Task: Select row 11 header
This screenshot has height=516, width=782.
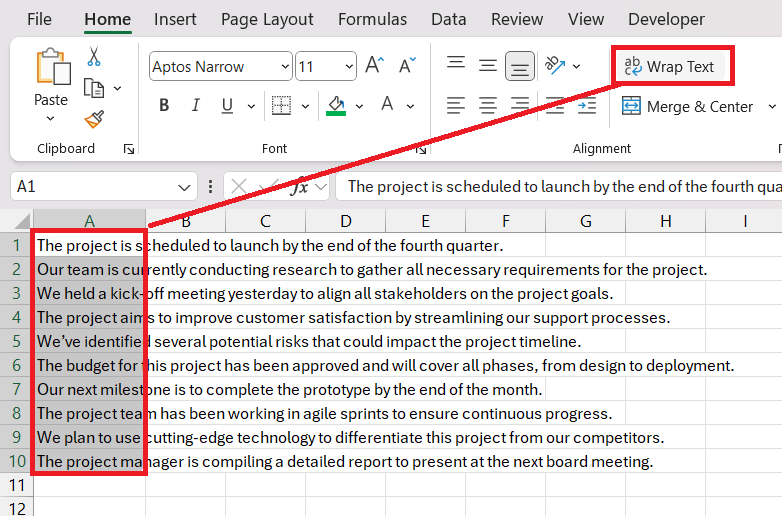Action: pos(16,485)
